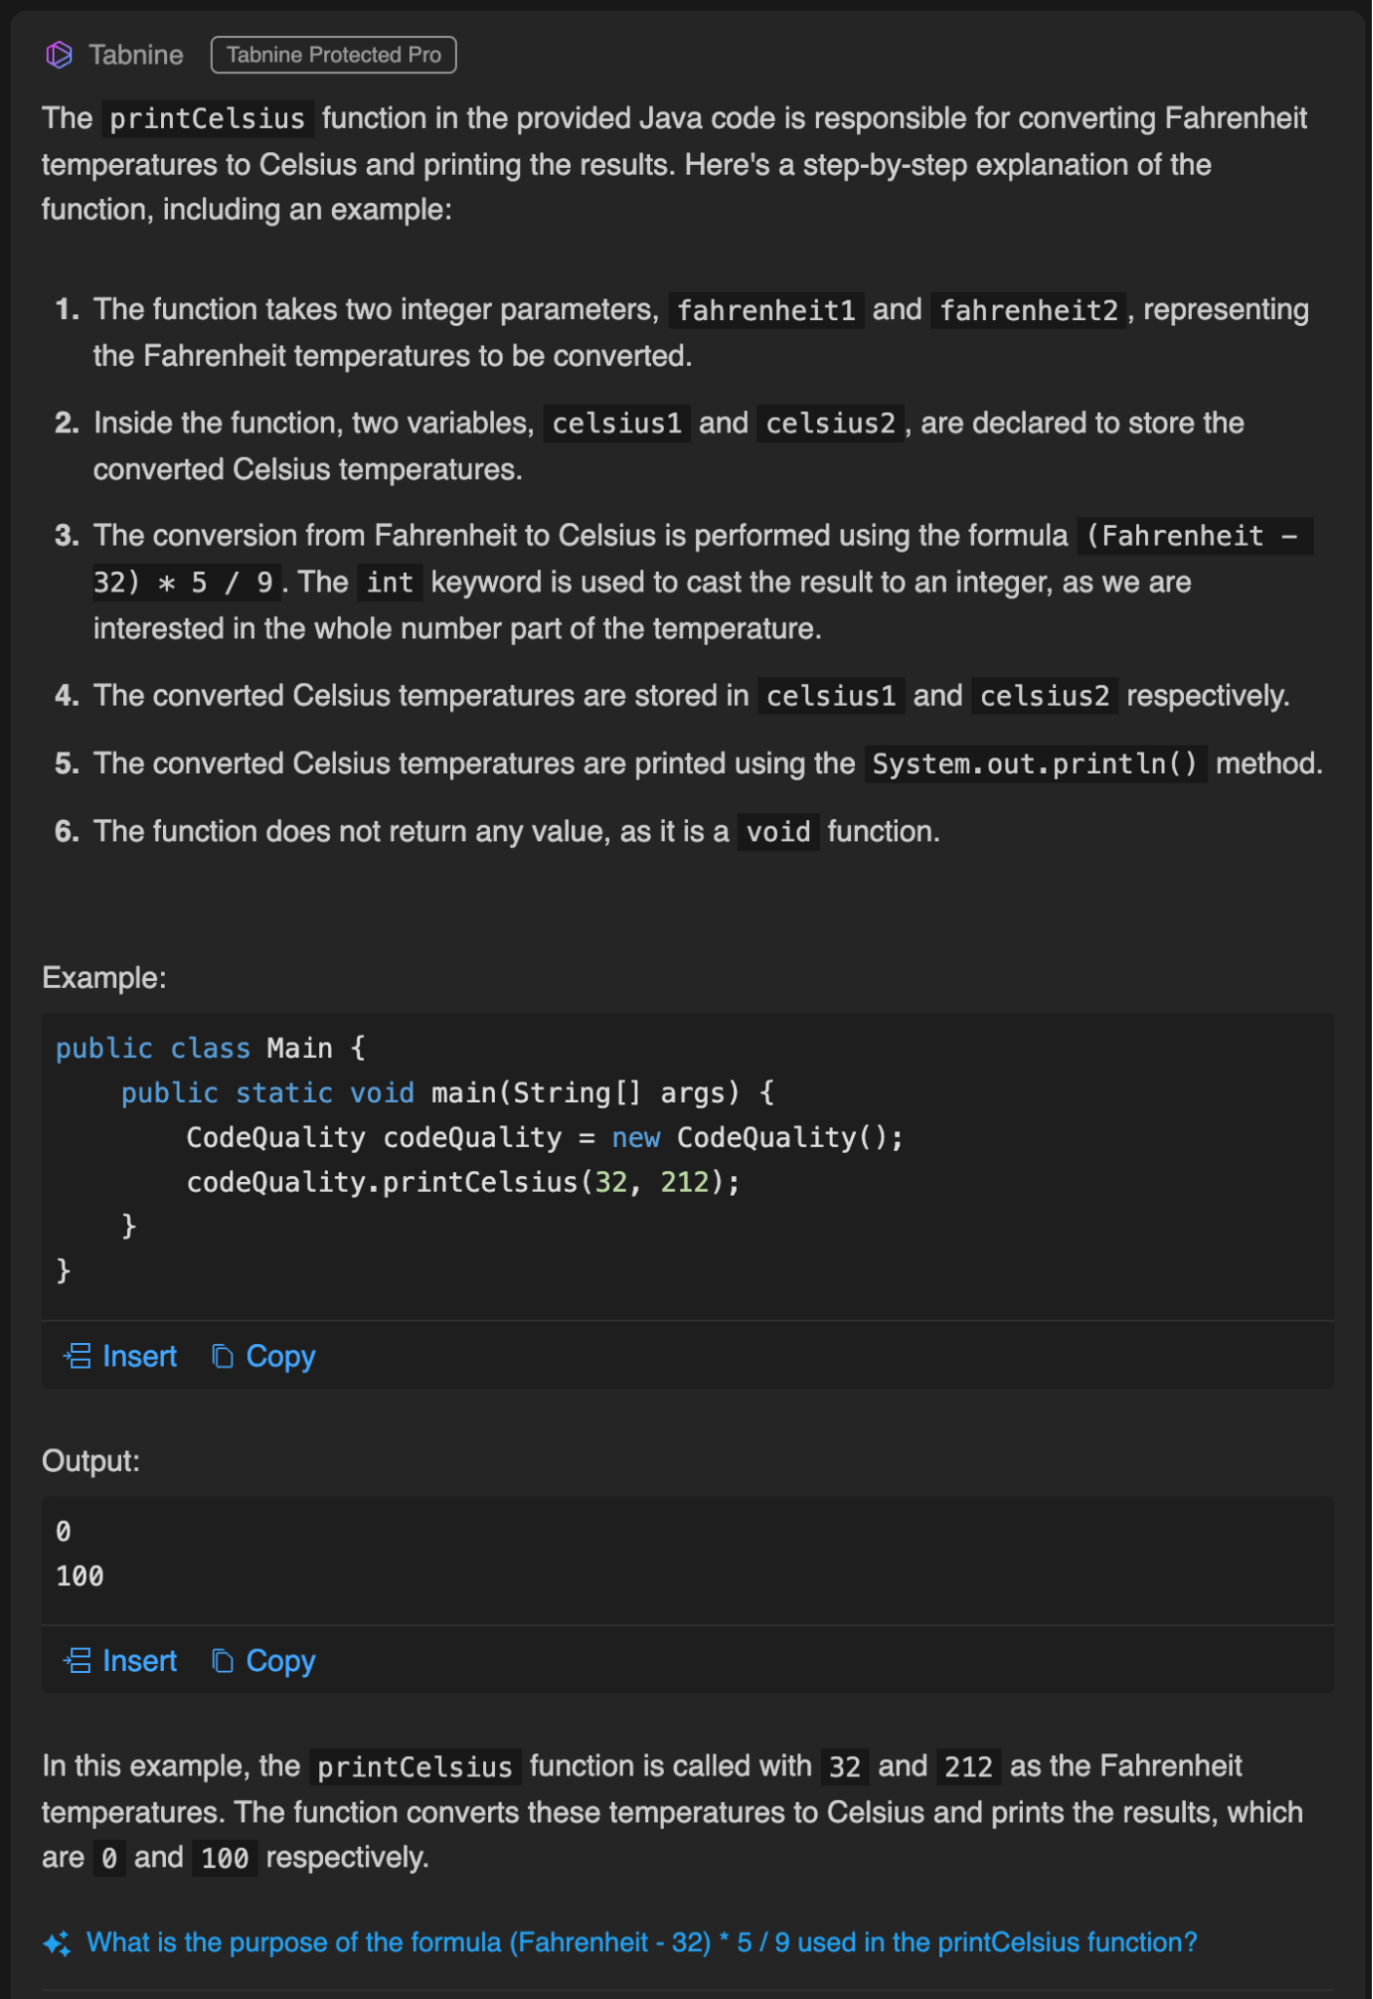Open the suggested follow-up question about the formula
The width and height of the screenshot is (1373, 1999).
click(x=641, y=1942)
